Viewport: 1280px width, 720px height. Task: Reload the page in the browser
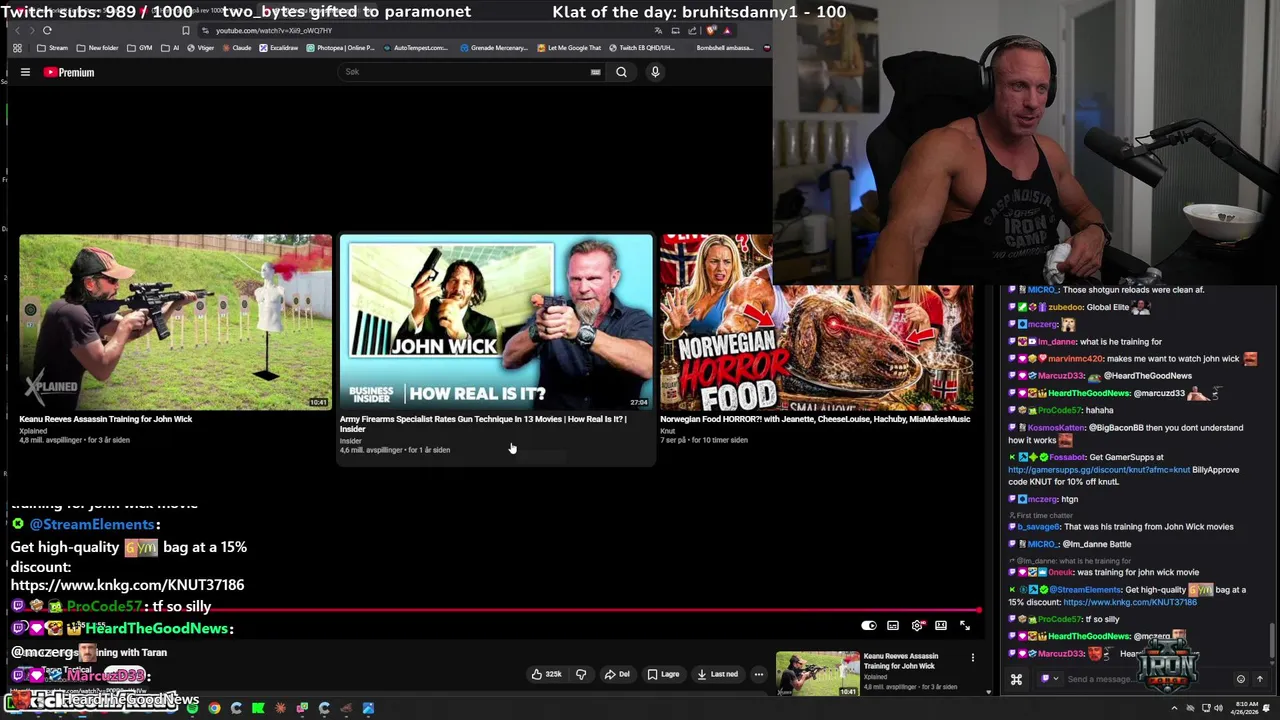point(47,30)
